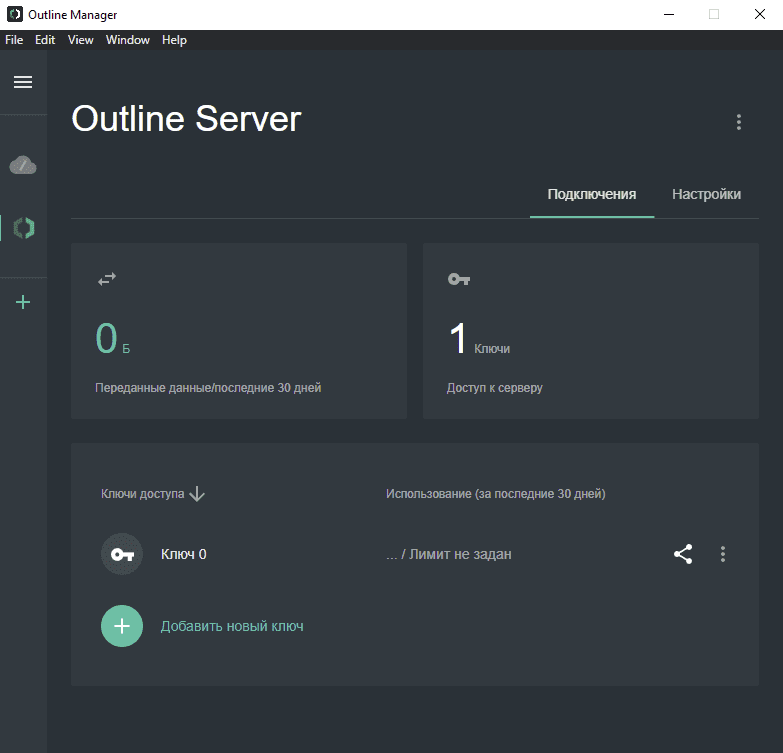The image size is (783, 753).
Task: Click the Ключ 0 name label
Action: 183,554
